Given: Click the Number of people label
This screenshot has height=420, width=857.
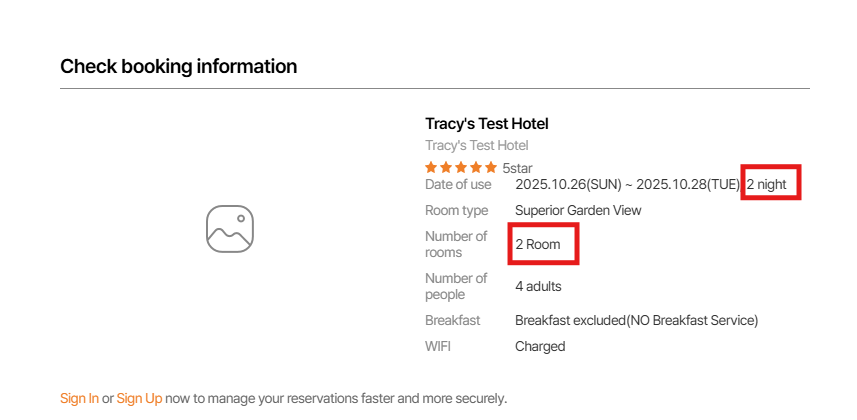Looking at the screenshot, I should coord(456,287).
